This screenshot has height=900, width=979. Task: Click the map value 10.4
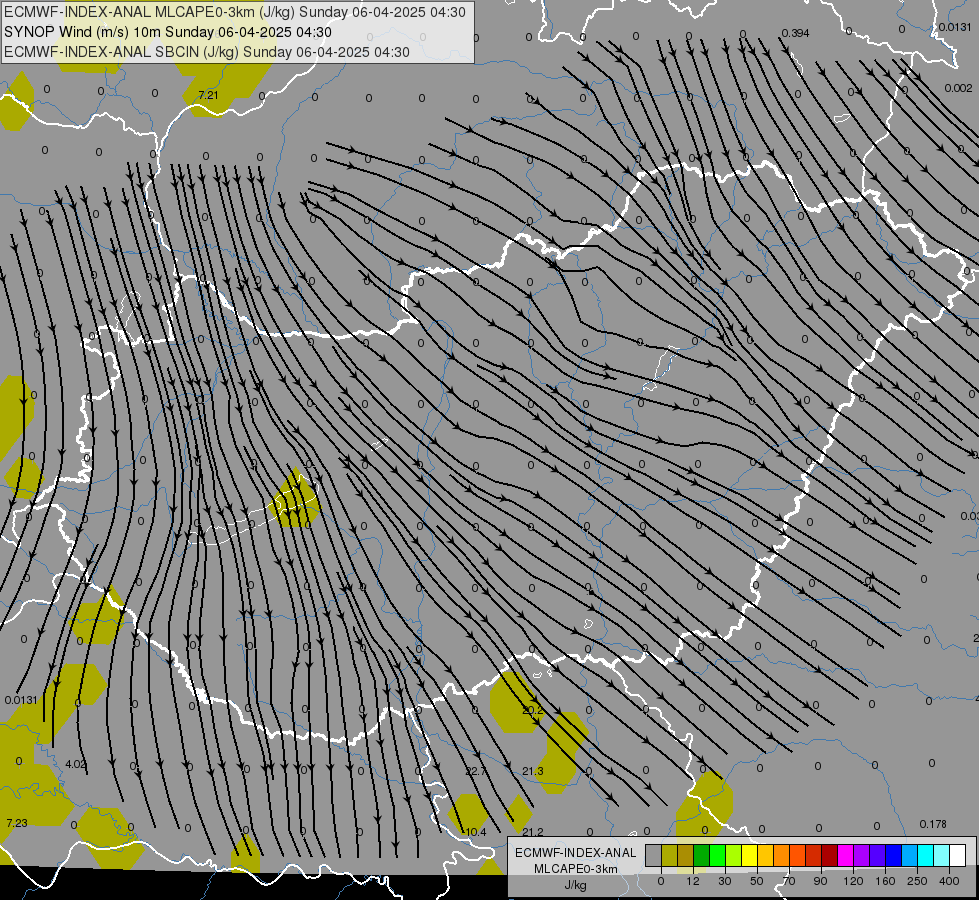point(476,832)
